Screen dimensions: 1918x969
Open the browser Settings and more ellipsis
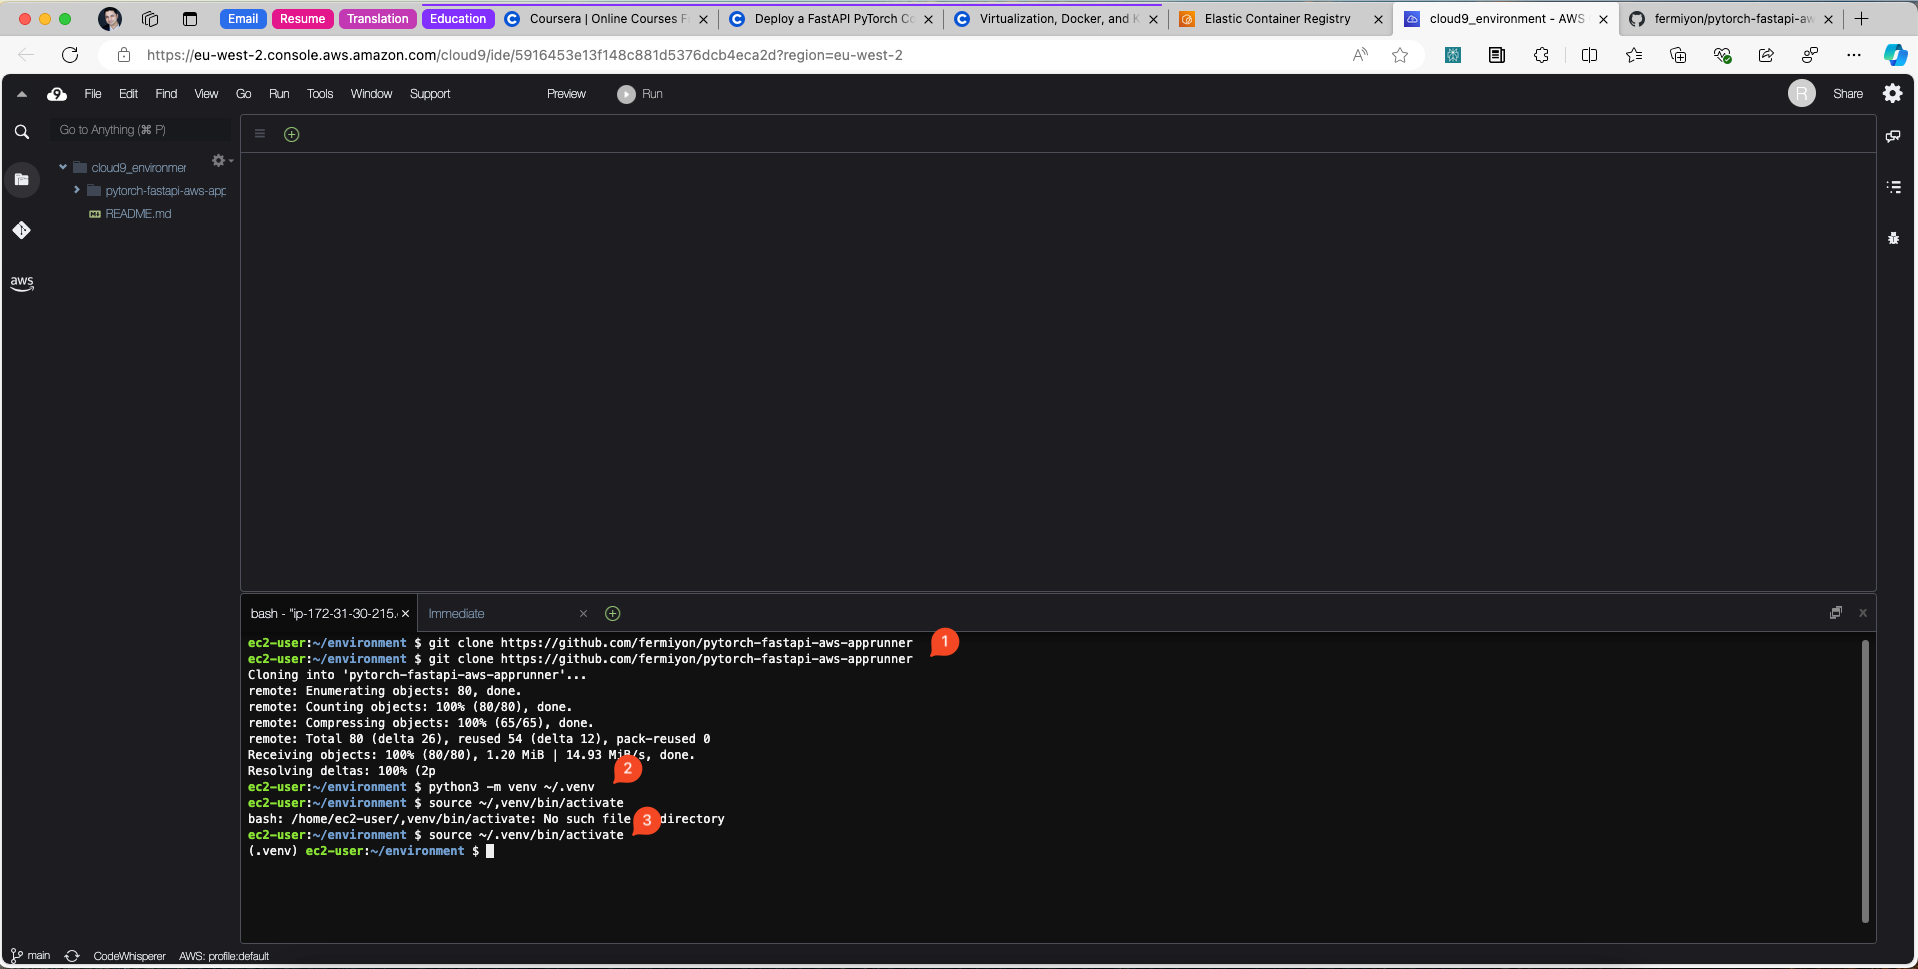coord(1854,55)
